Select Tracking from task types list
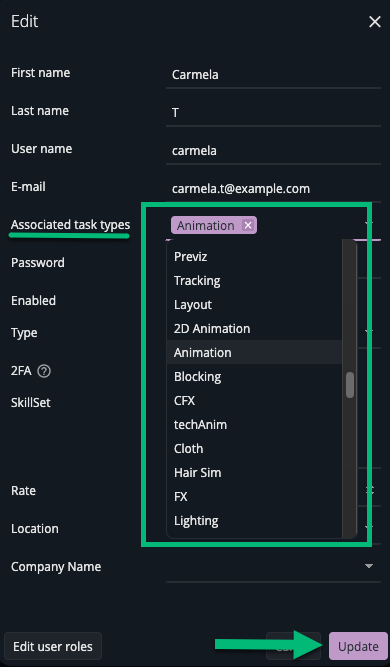Screen dimensions: 390x667 [x=254, y=280]
